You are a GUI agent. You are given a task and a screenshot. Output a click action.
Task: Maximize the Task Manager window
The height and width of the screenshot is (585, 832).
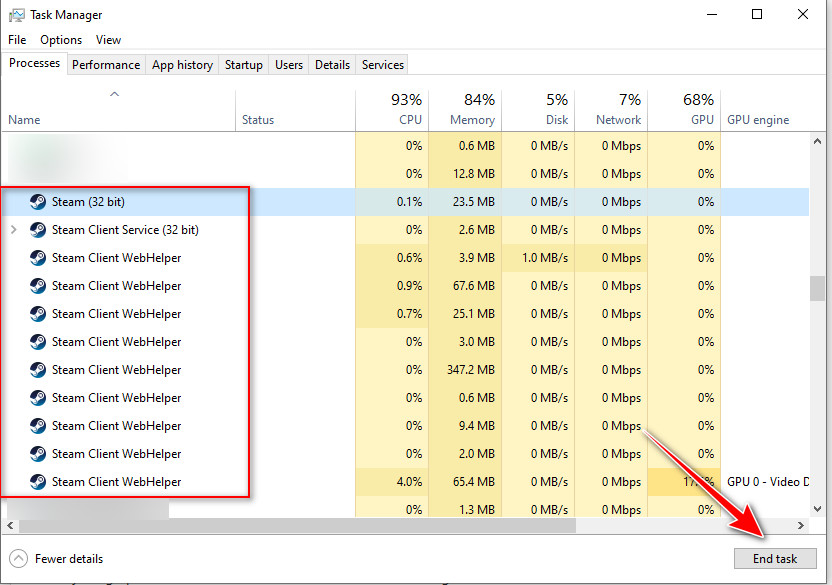tap(757, 14)
